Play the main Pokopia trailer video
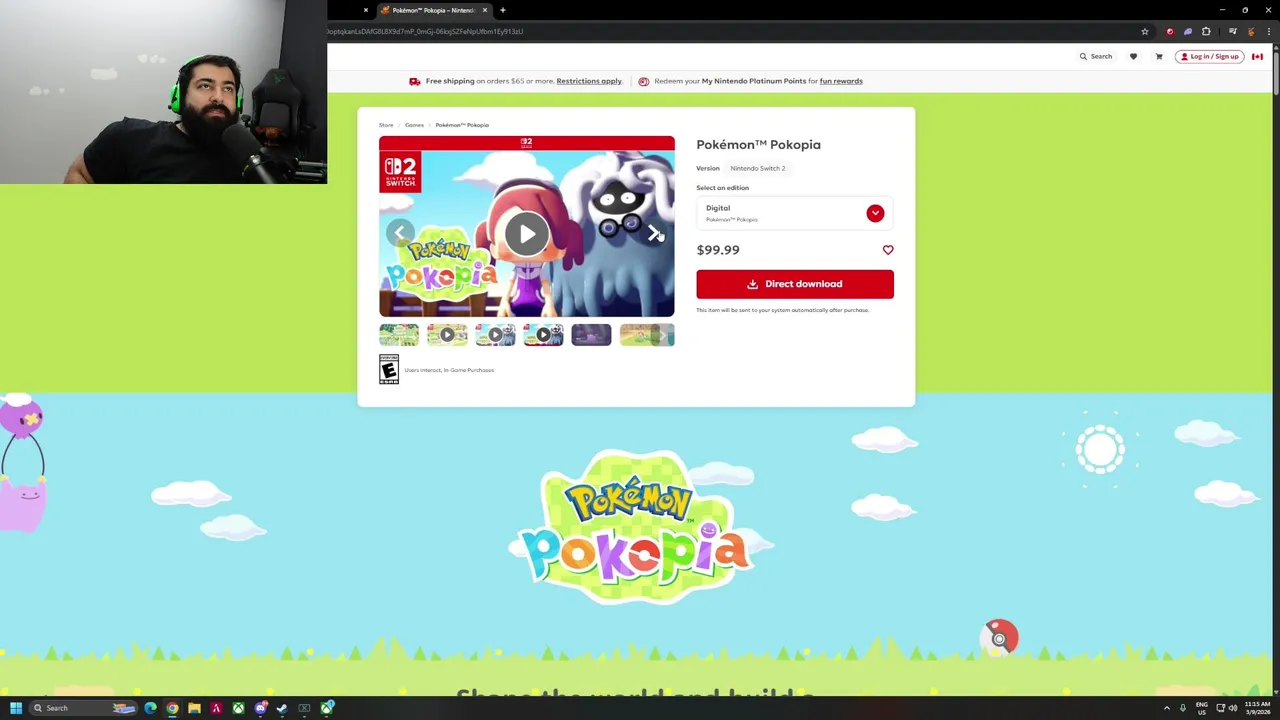 (x=526, y=234)
